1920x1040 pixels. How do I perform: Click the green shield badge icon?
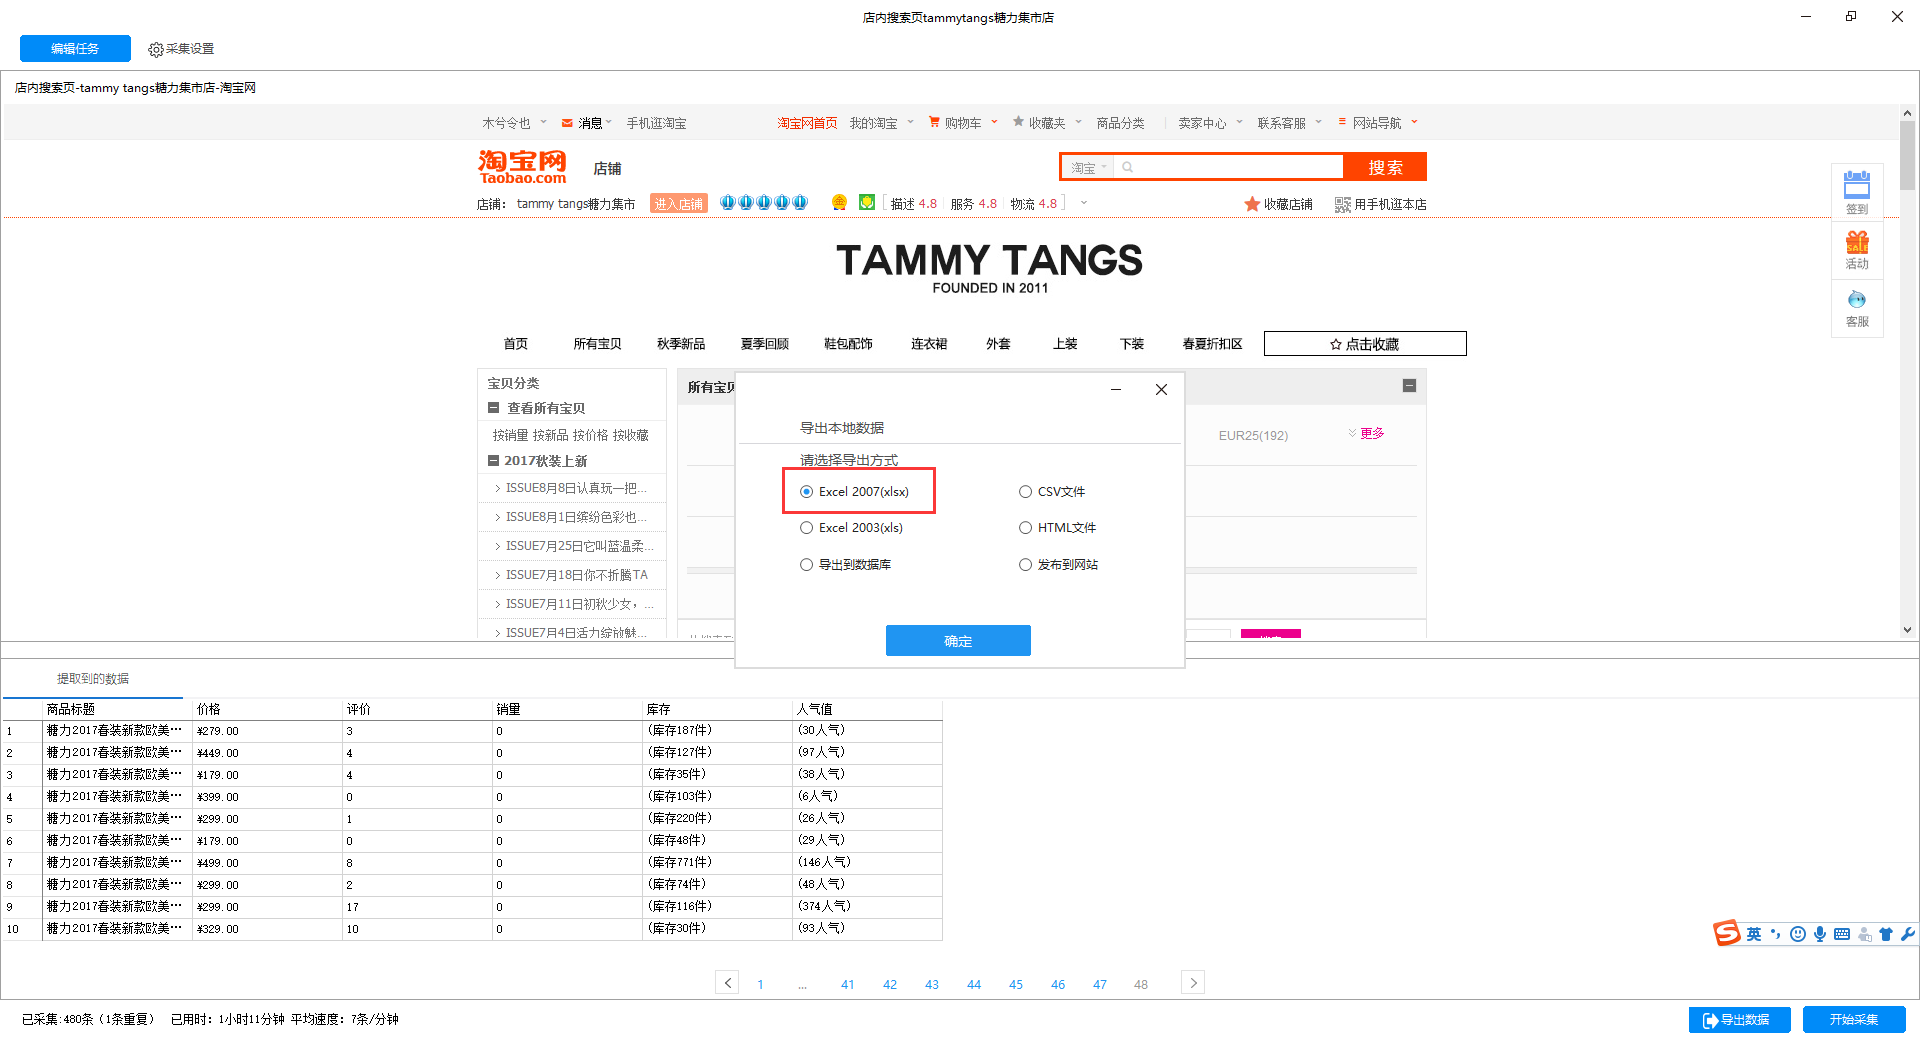(867, 202)
